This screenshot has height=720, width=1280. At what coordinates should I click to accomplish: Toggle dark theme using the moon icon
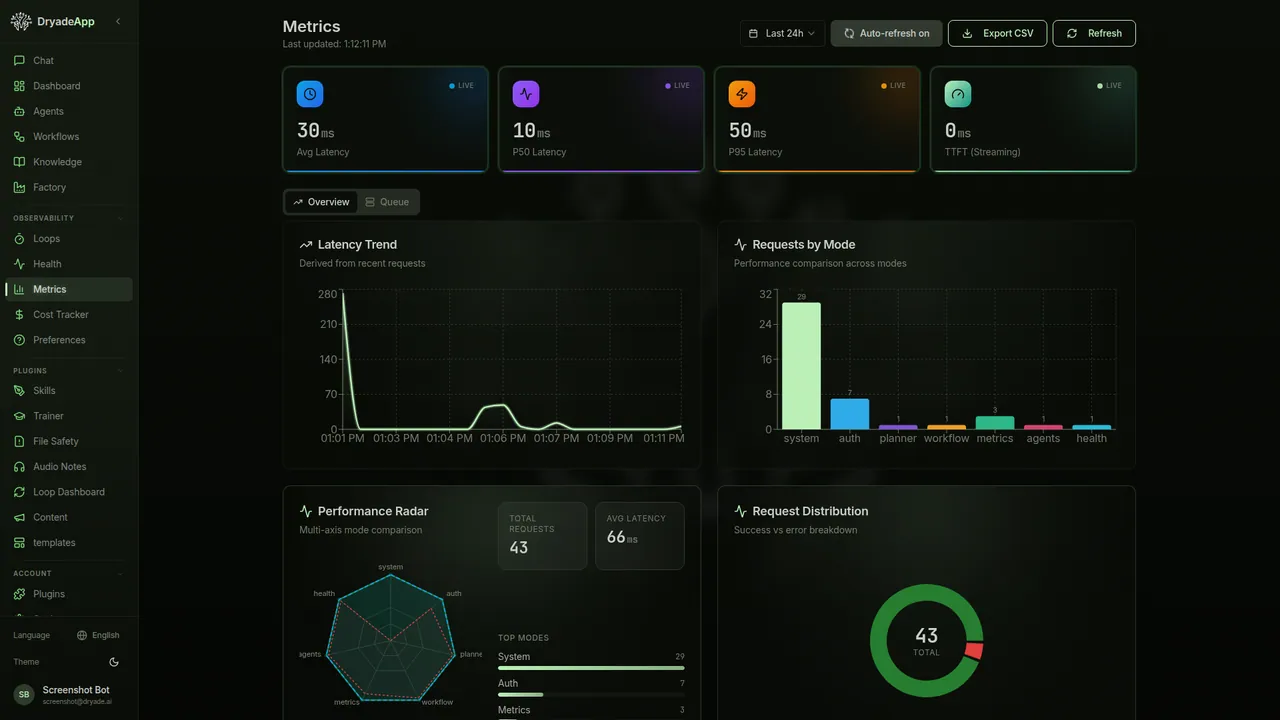(113, 661)
